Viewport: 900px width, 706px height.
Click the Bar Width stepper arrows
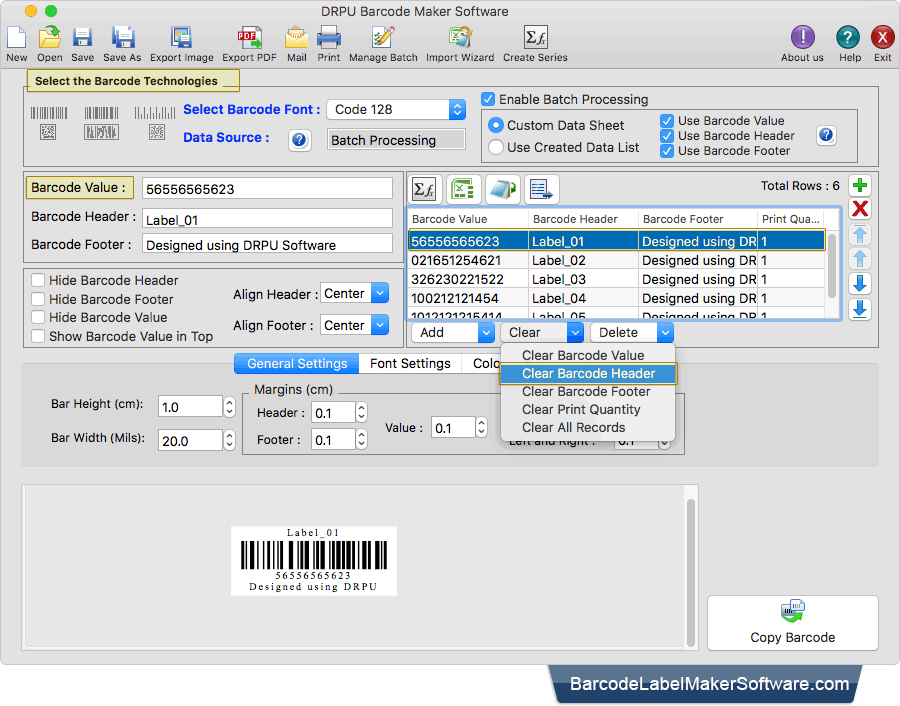click(x=230, y=440)
